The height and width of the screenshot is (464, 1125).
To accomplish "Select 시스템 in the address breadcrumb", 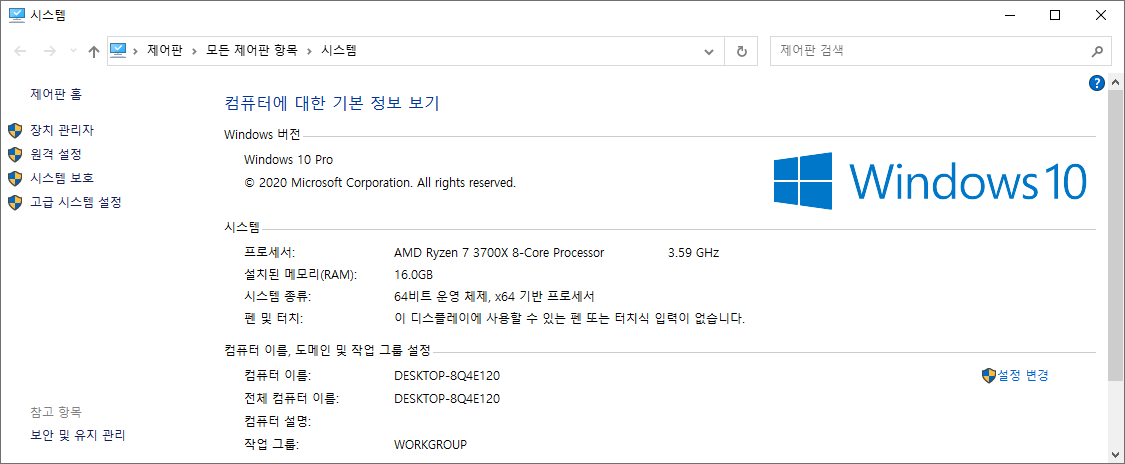I will click(x=338, y=51).
